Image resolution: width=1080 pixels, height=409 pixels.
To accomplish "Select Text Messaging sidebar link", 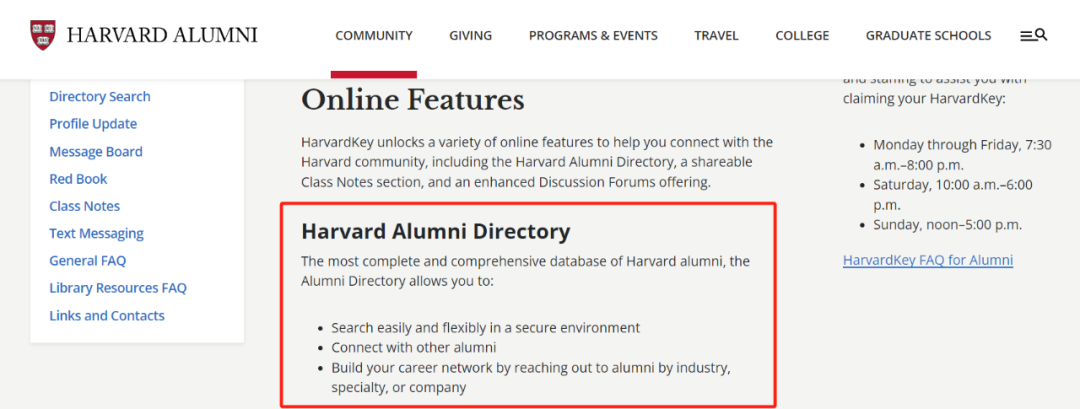I will (x=96, y=233).
